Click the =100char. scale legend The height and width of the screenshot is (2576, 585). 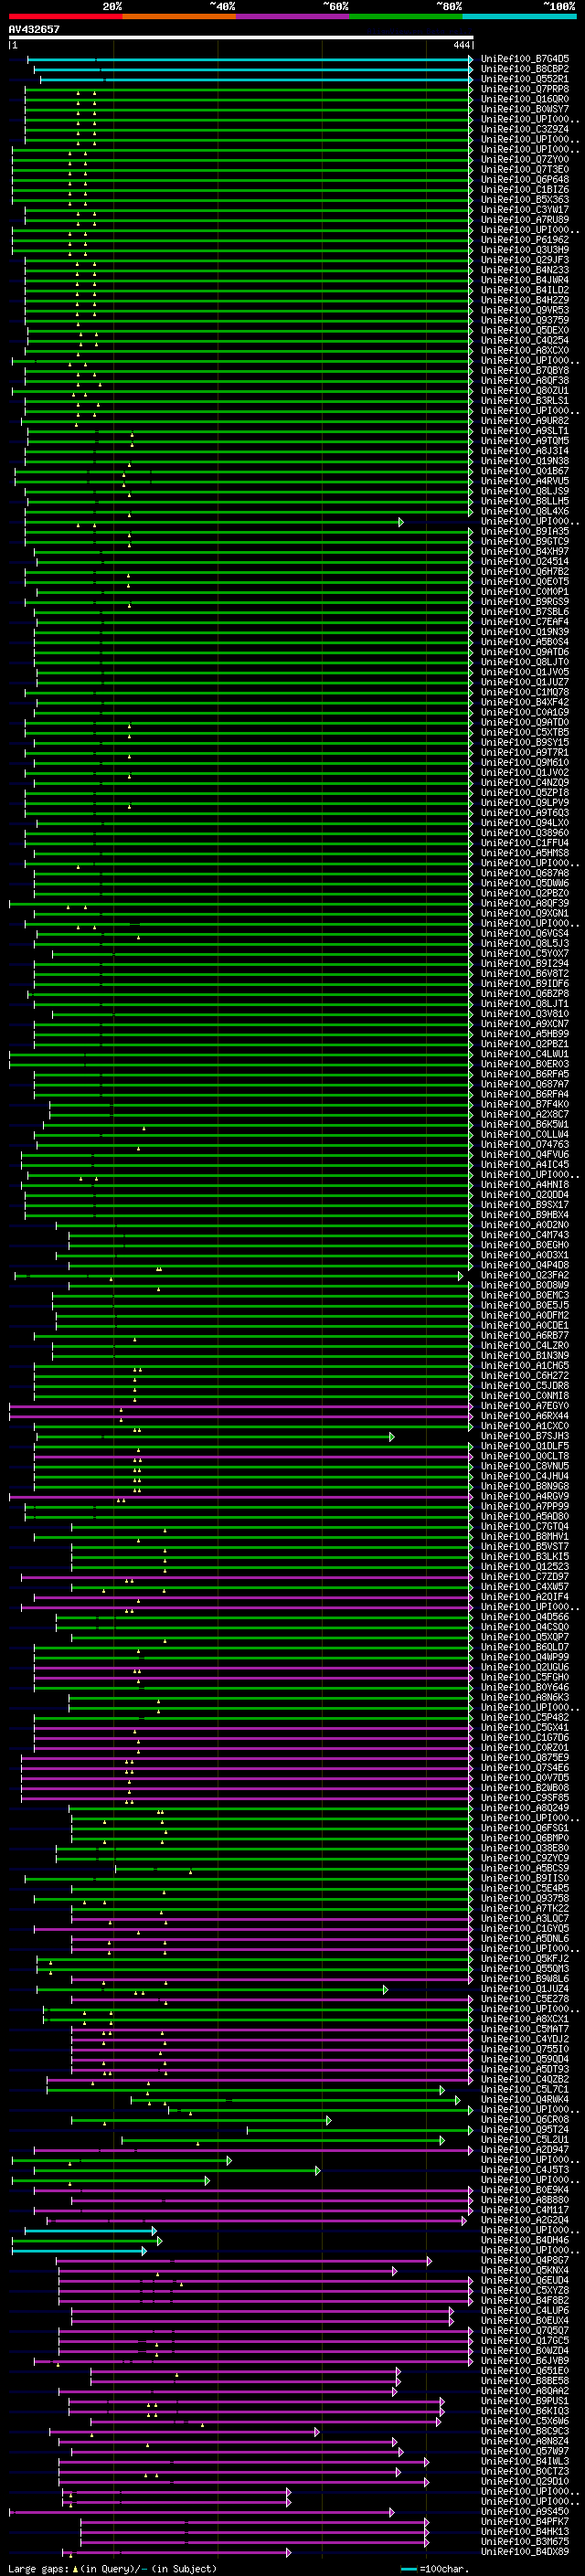pos(435,2568)
